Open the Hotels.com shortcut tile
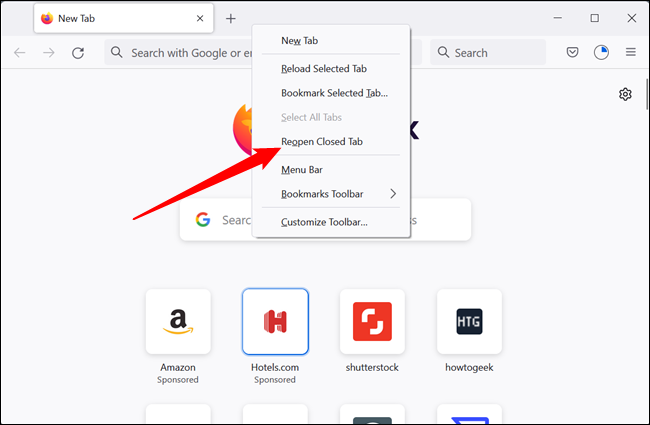The height and width of the screenshot is (425, 650). pyautogui.click(x=275, y=322)
